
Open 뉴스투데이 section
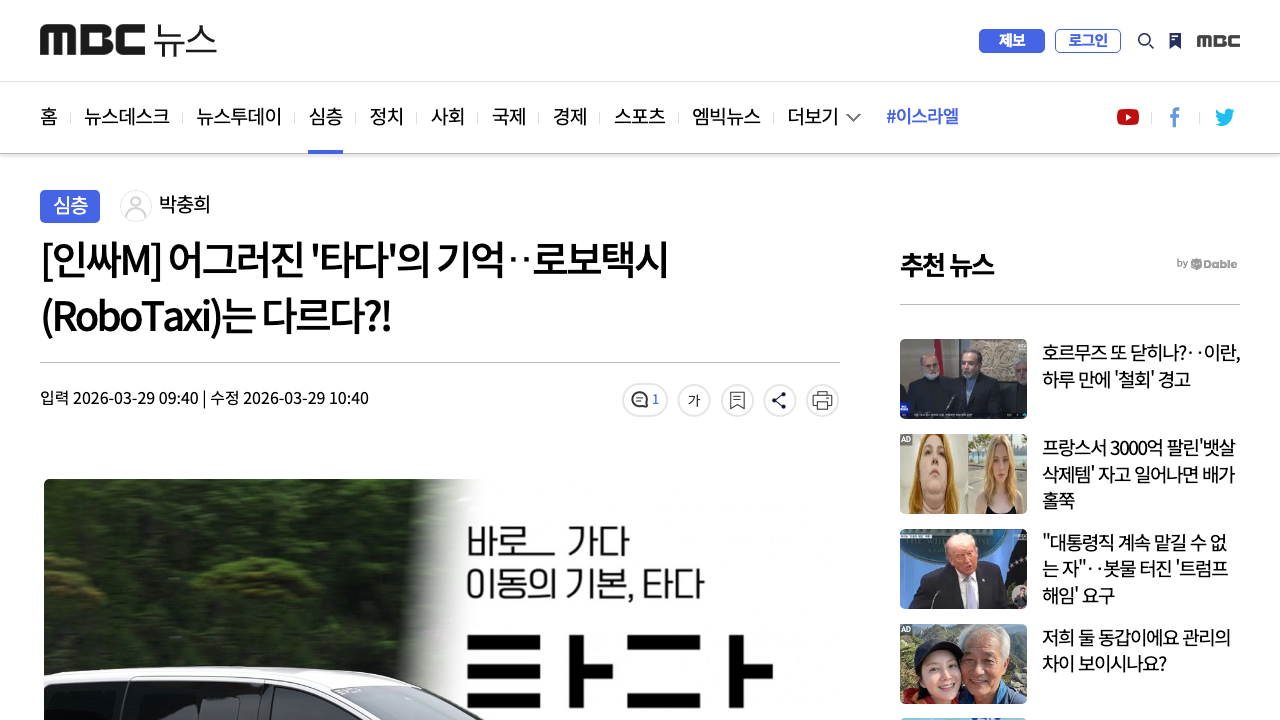click(239, 117)
